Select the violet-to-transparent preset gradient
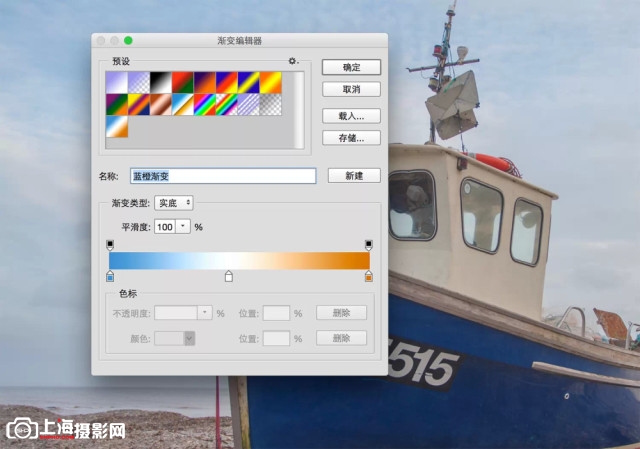Screen dimensions: 640x449 [x=139, y=83]
